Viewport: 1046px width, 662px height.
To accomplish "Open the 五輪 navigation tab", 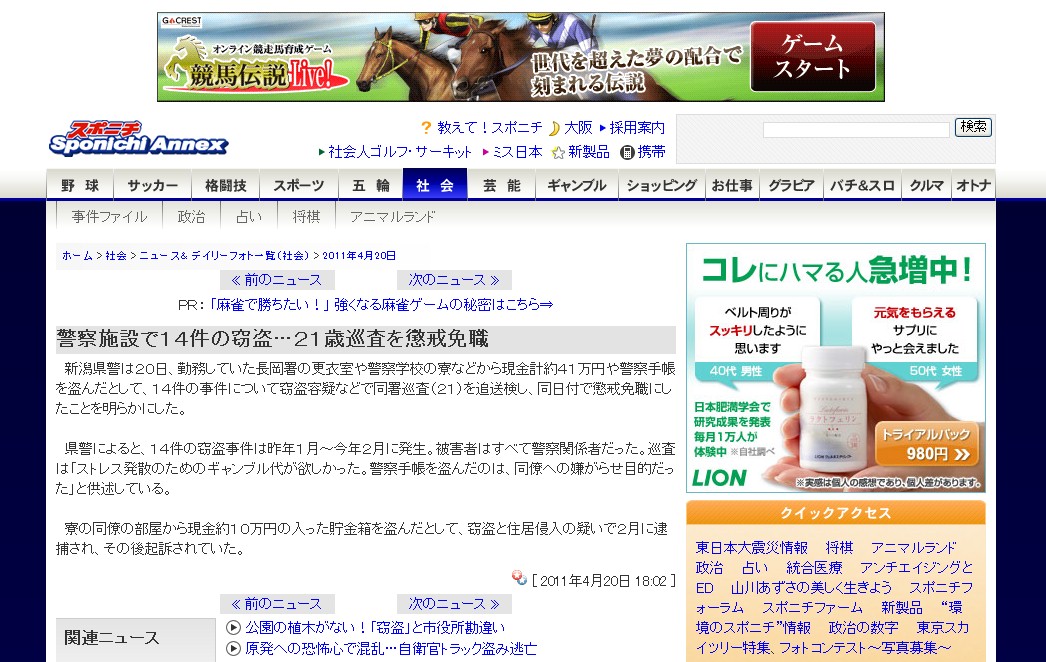I will coord(370,186).
